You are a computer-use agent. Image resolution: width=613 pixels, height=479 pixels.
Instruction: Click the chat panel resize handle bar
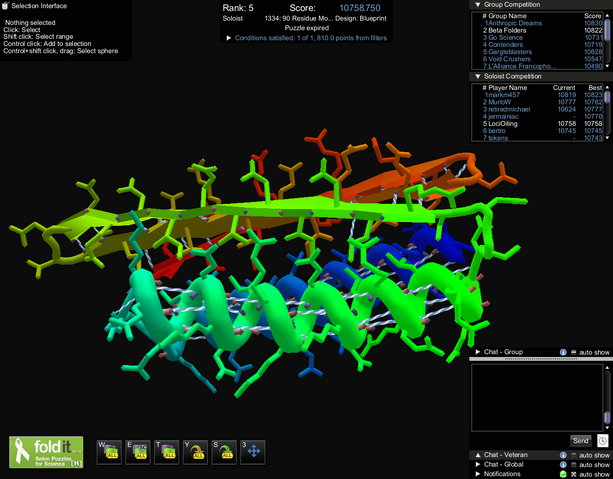click(541, 359)
